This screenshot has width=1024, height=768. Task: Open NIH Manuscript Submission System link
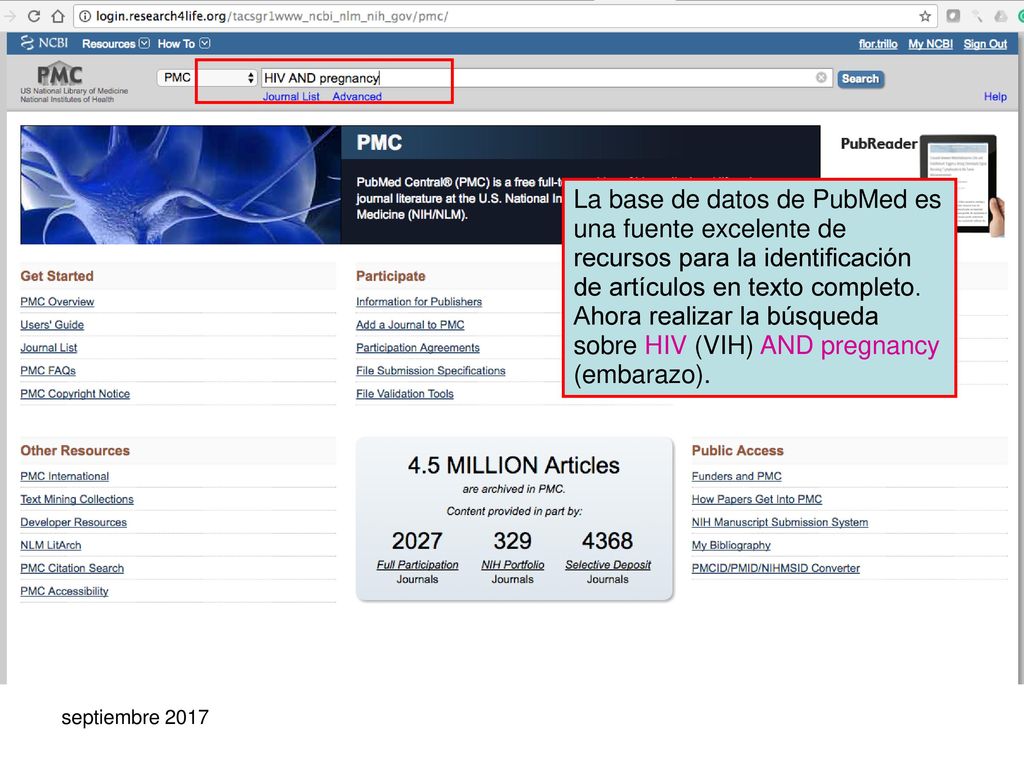point(780,522)
